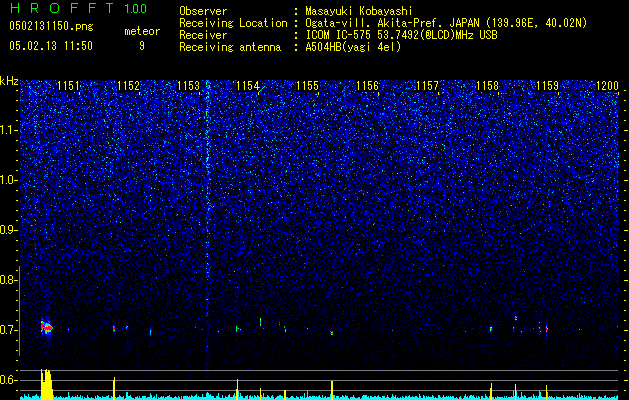Click the vertical noise streak after 1153

pos(207,229)
